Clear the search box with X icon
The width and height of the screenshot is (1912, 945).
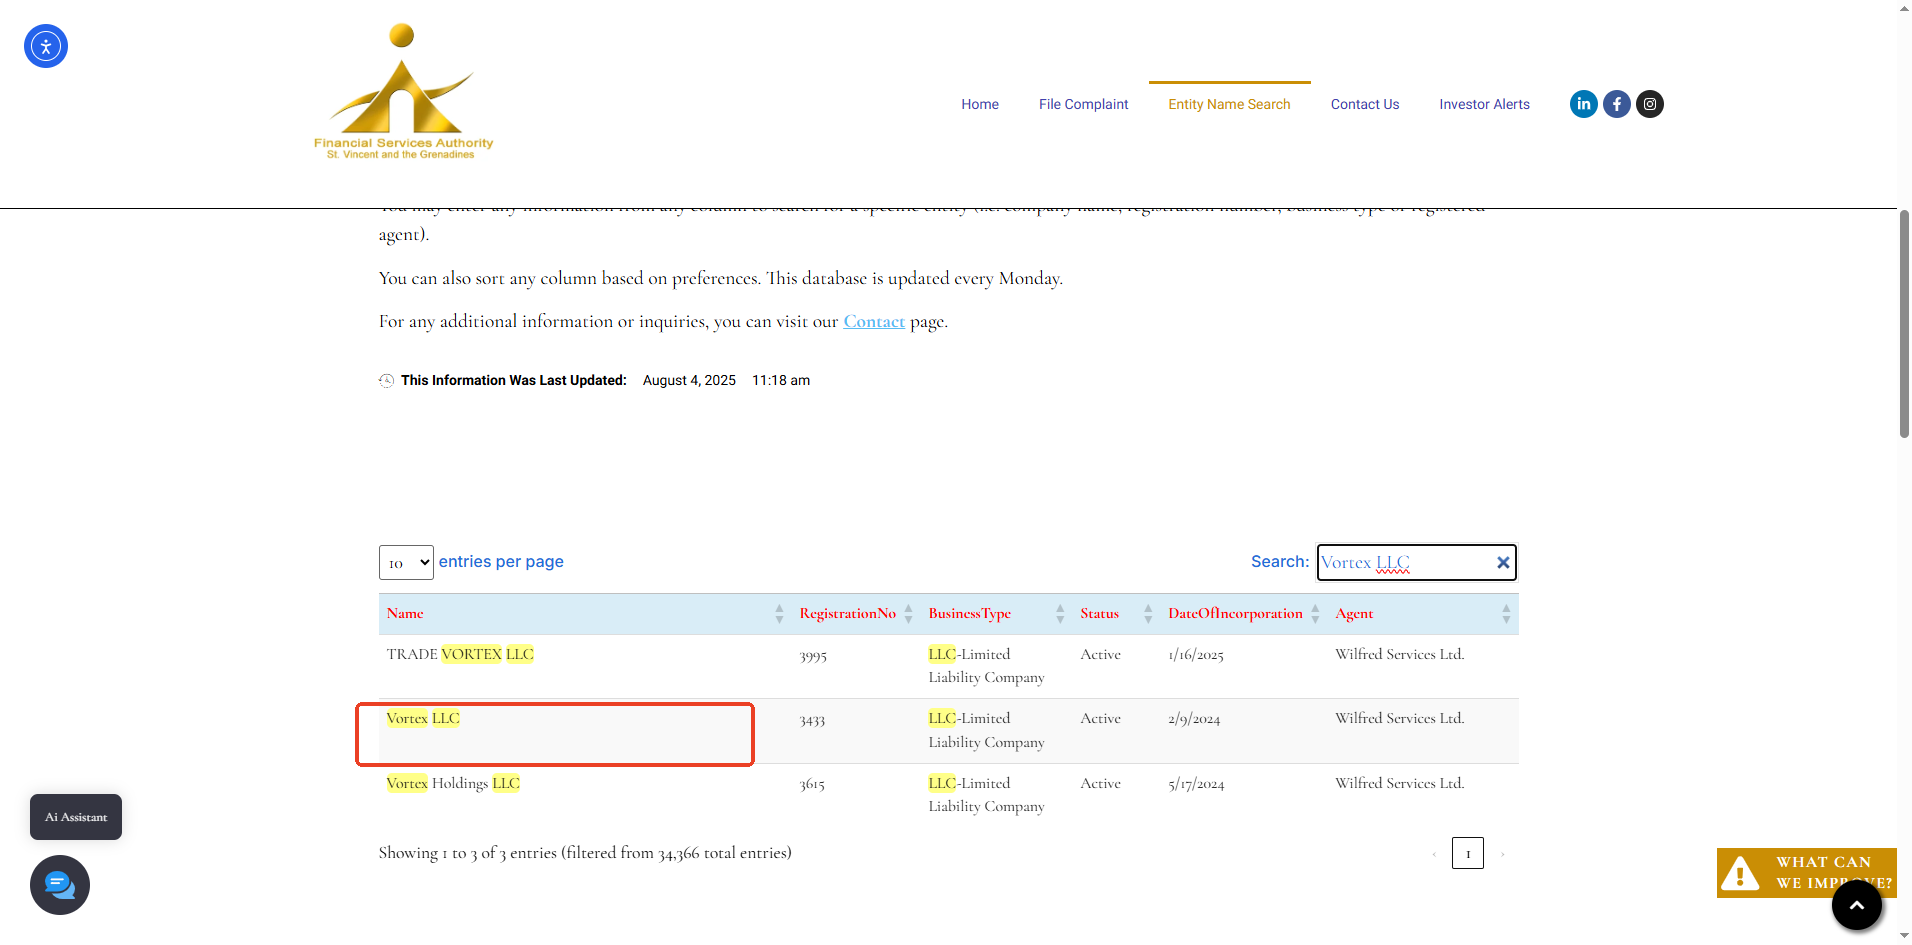point(1502,563)
